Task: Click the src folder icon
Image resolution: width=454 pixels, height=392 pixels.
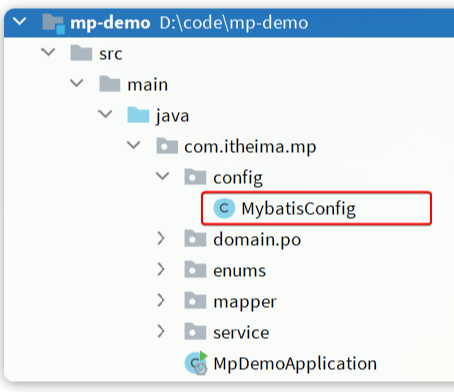Action: (81, 53)
